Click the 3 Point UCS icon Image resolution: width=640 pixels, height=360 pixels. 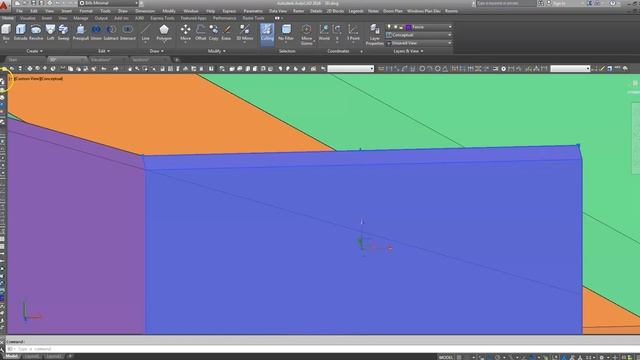(353, 32)
